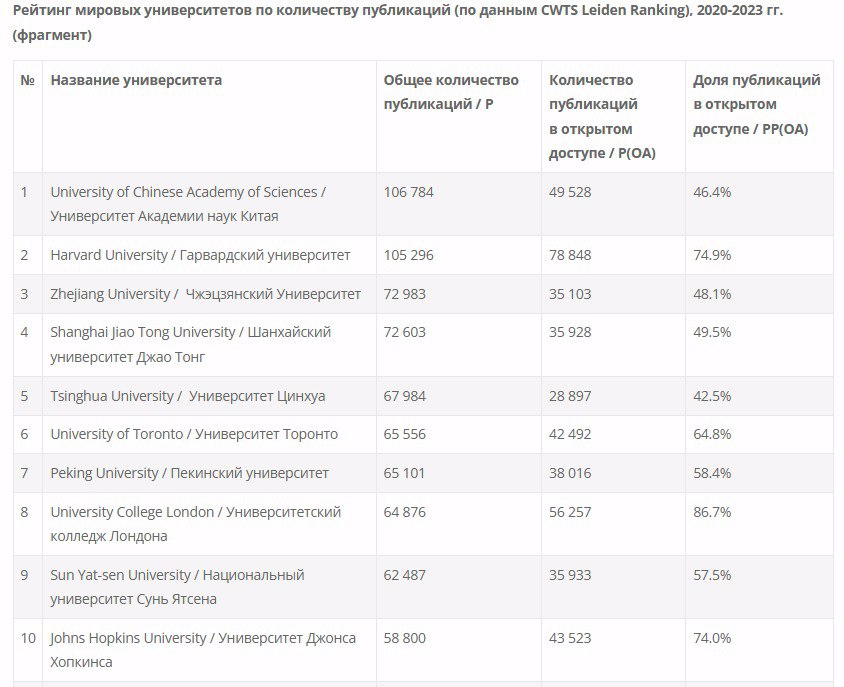Screen dimensions: 844x687
Task: Click the '№' column header
Action: (27, 80)
